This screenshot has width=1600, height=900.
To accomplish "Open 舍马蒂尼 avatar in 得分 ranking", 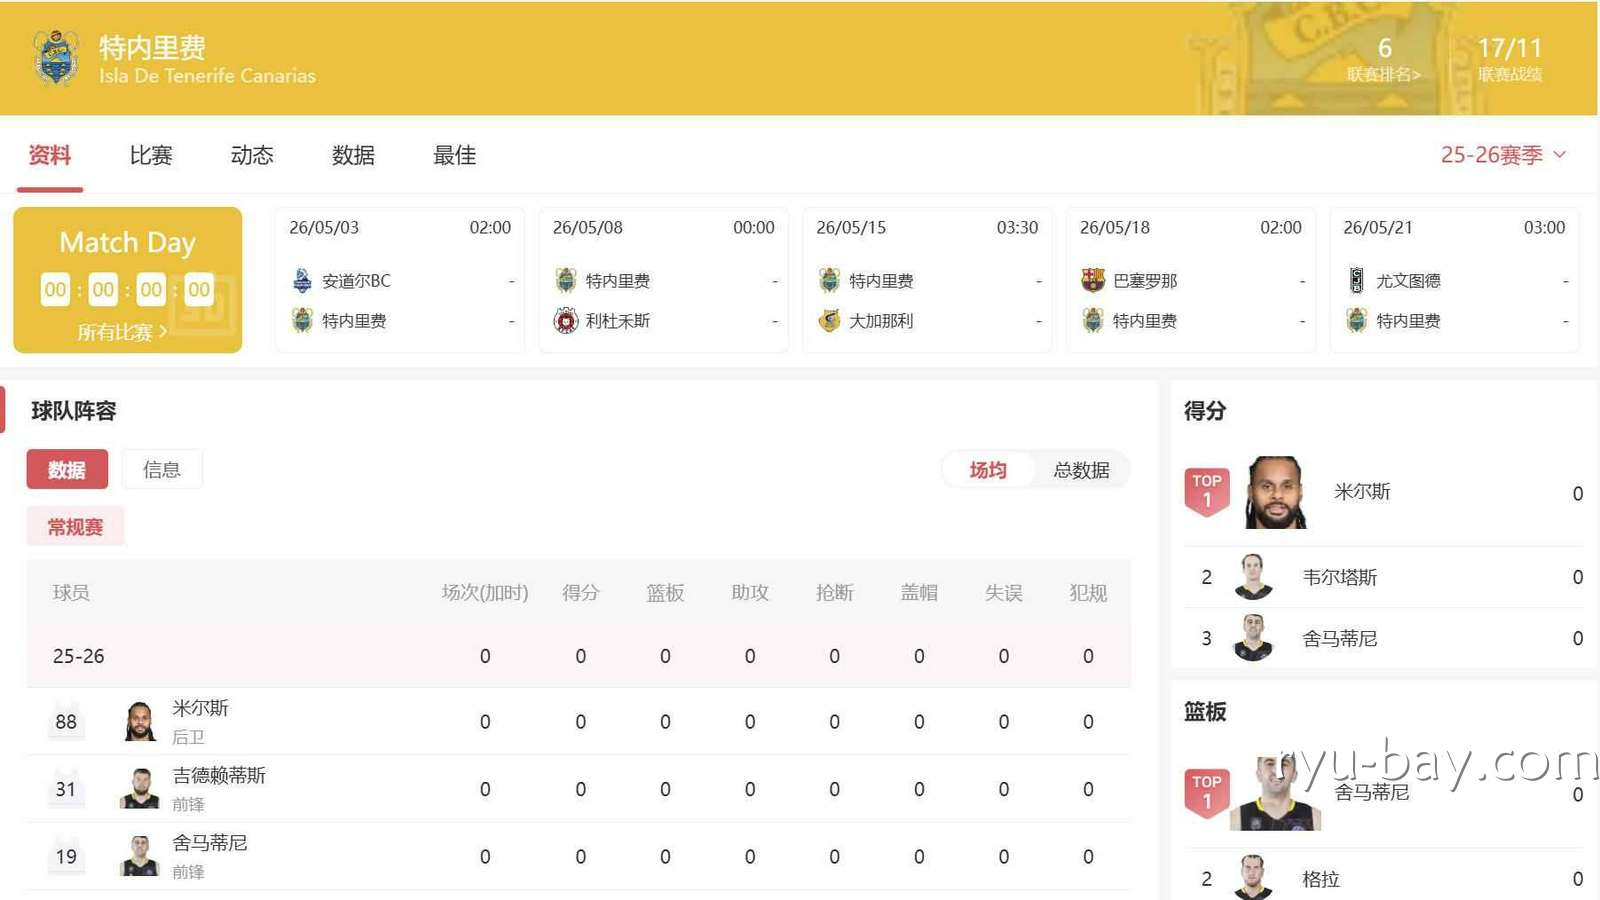I will pos(1253,638).
